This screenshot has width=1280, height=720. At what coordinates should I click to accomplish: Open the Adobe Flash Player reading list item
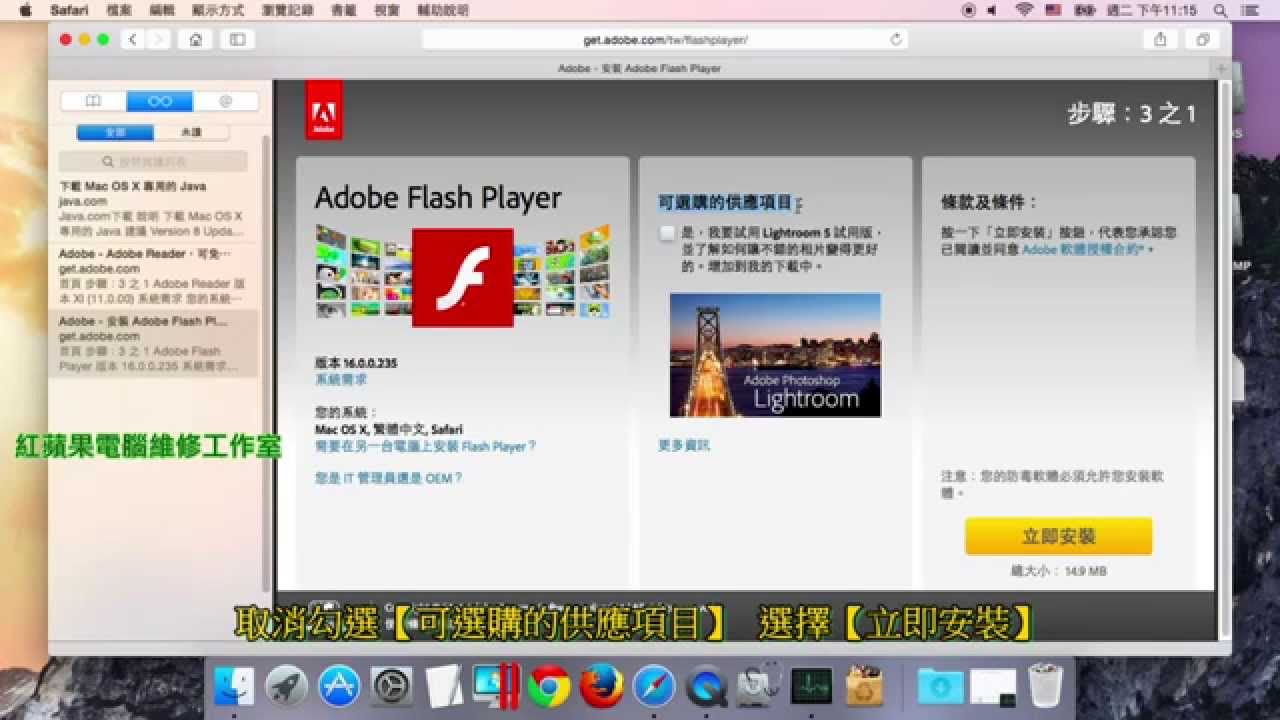(153, 344)
